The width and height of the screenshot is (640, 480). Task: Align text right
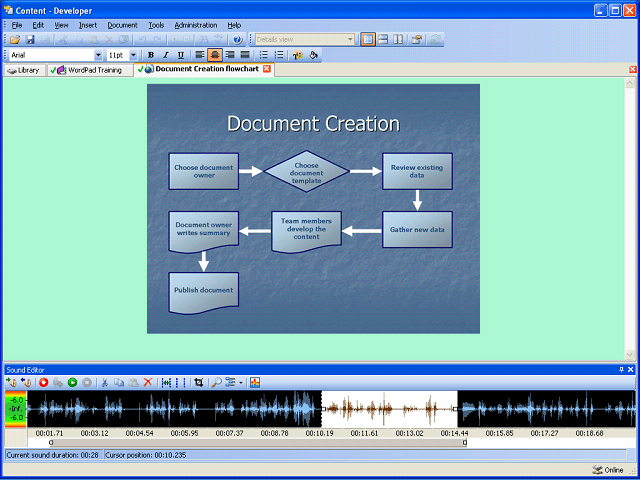(230, 55)
